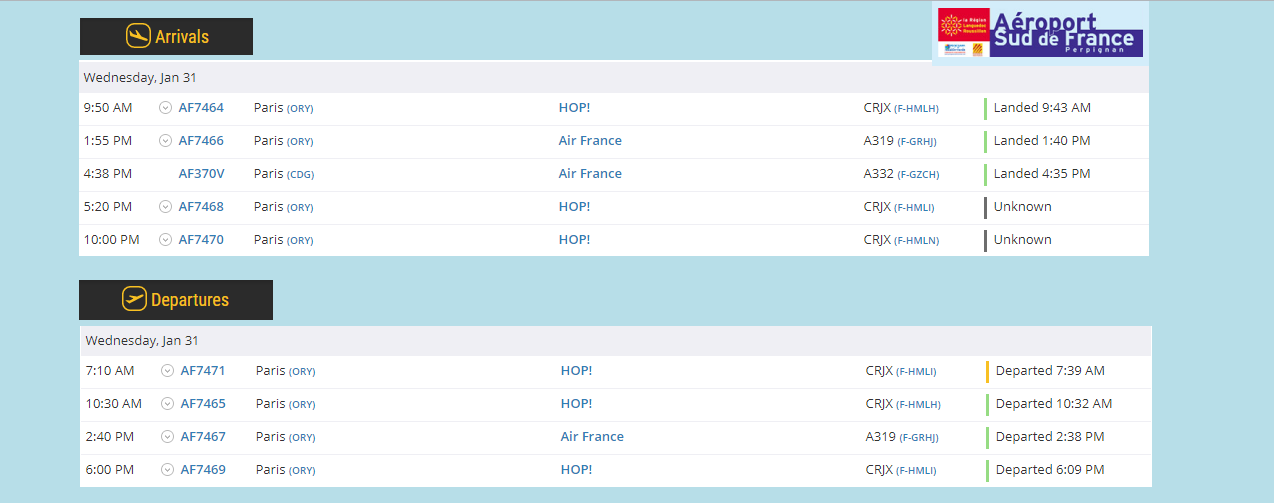Click scheduled time 7:10 AM

click(x=110, y=371)
